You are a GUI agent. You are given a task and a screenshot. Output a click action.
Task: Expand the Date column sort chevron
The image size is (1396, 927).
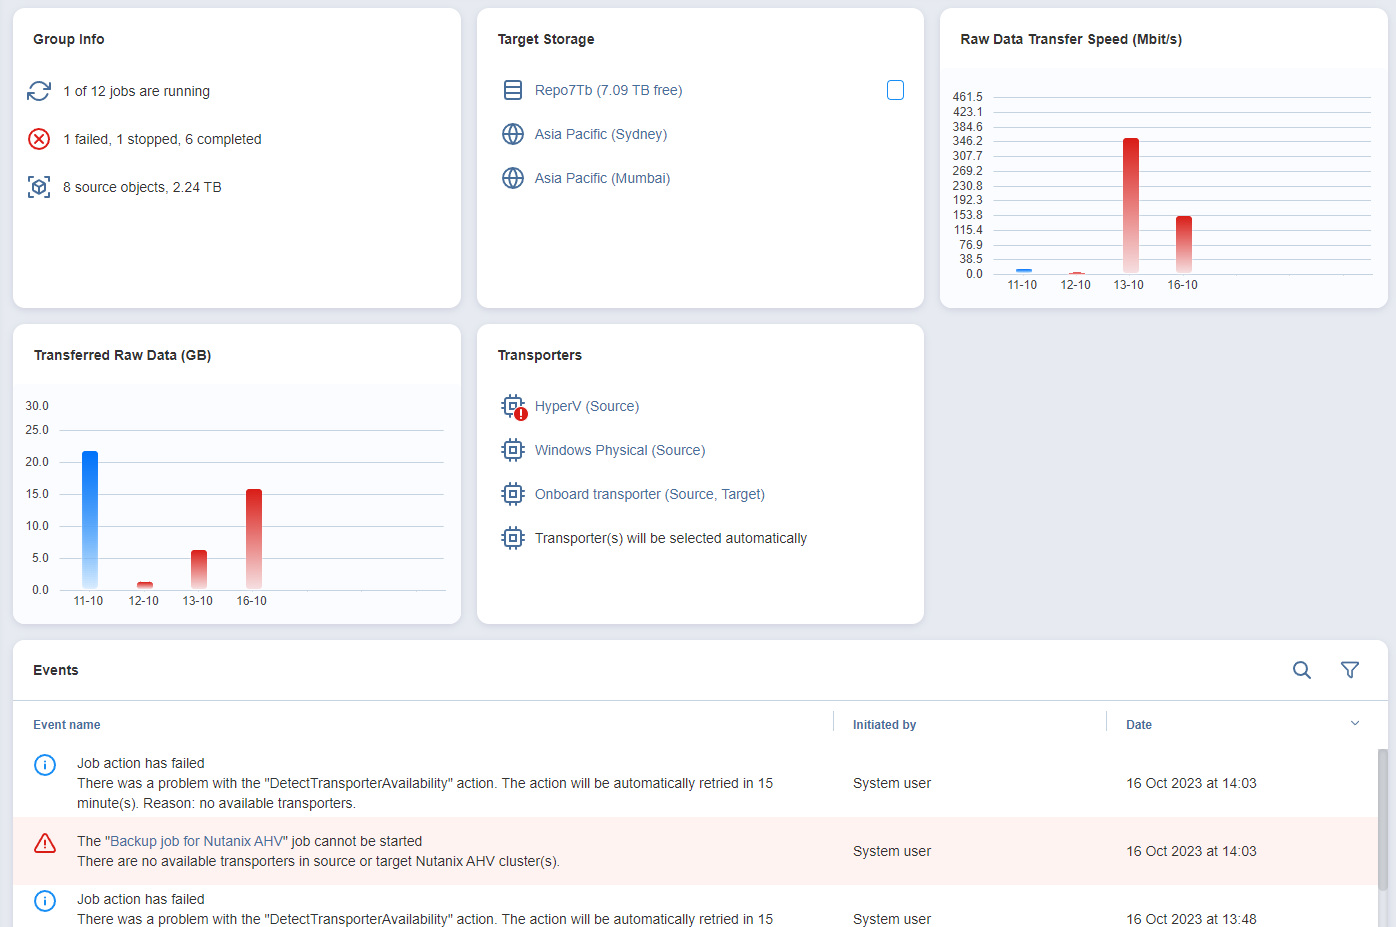coord(1355,723)
